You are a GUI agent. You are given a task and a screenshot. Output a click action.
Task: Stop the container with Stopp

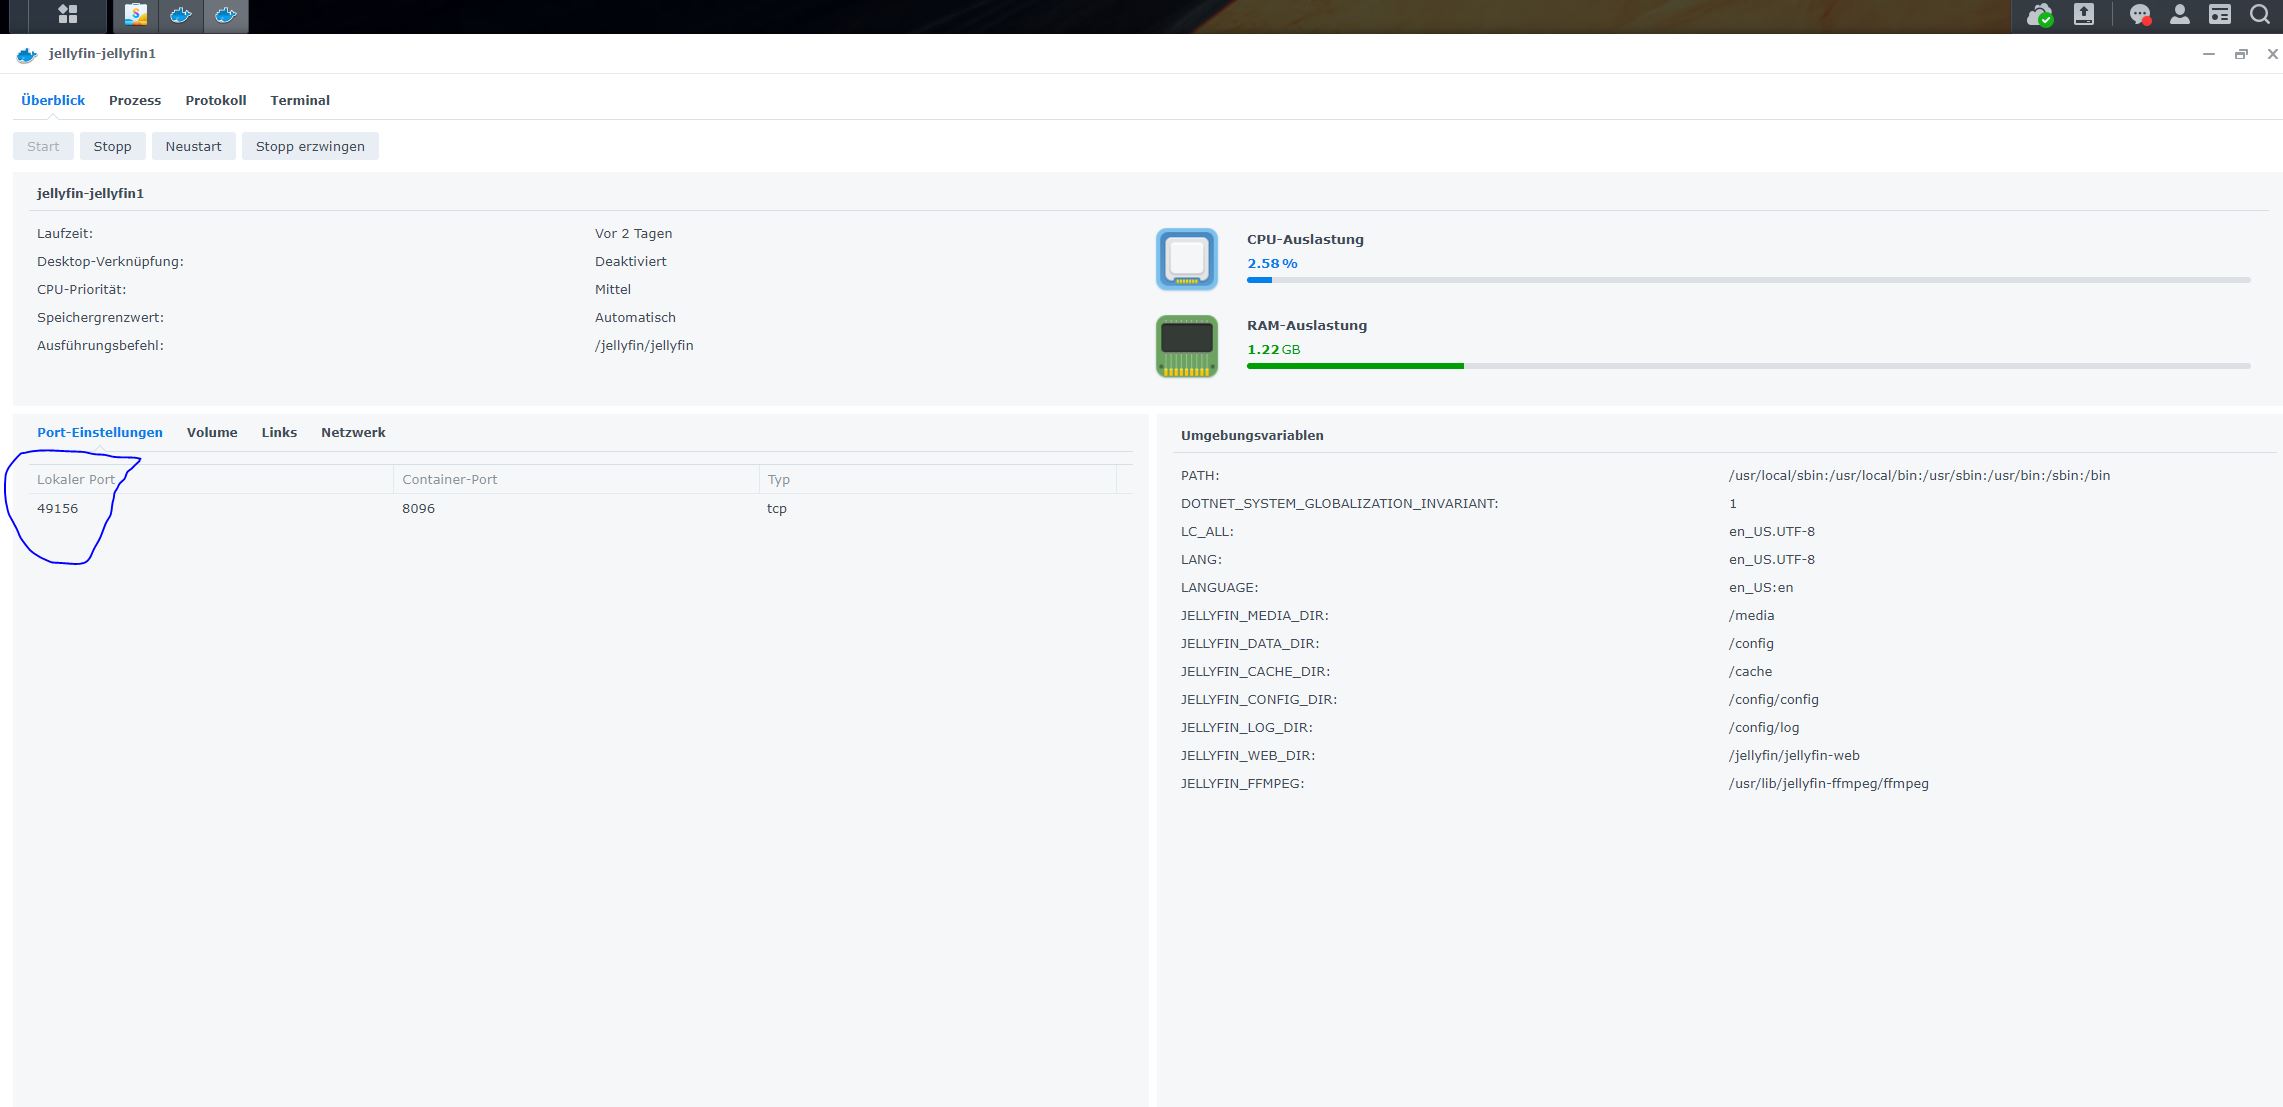tap(112, 146)
